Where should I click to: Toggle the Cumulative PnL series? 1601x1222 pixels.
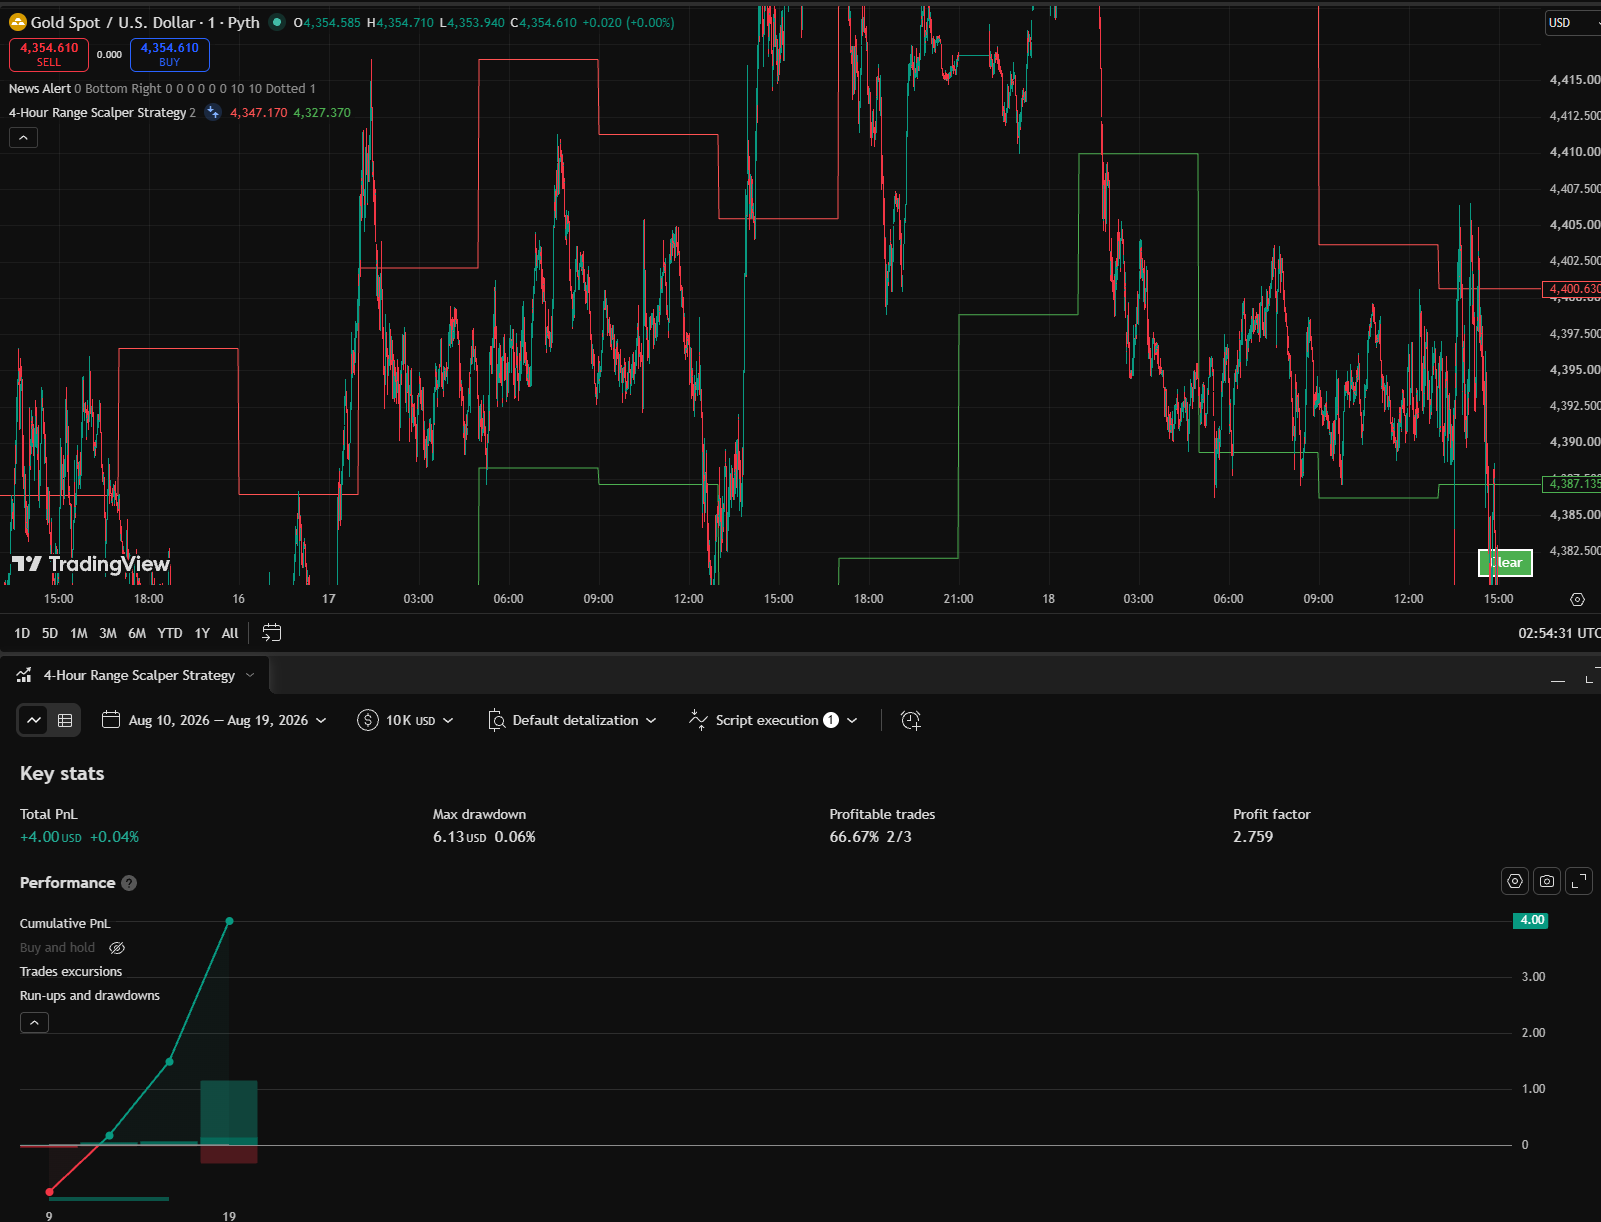(x=65, y=923)
